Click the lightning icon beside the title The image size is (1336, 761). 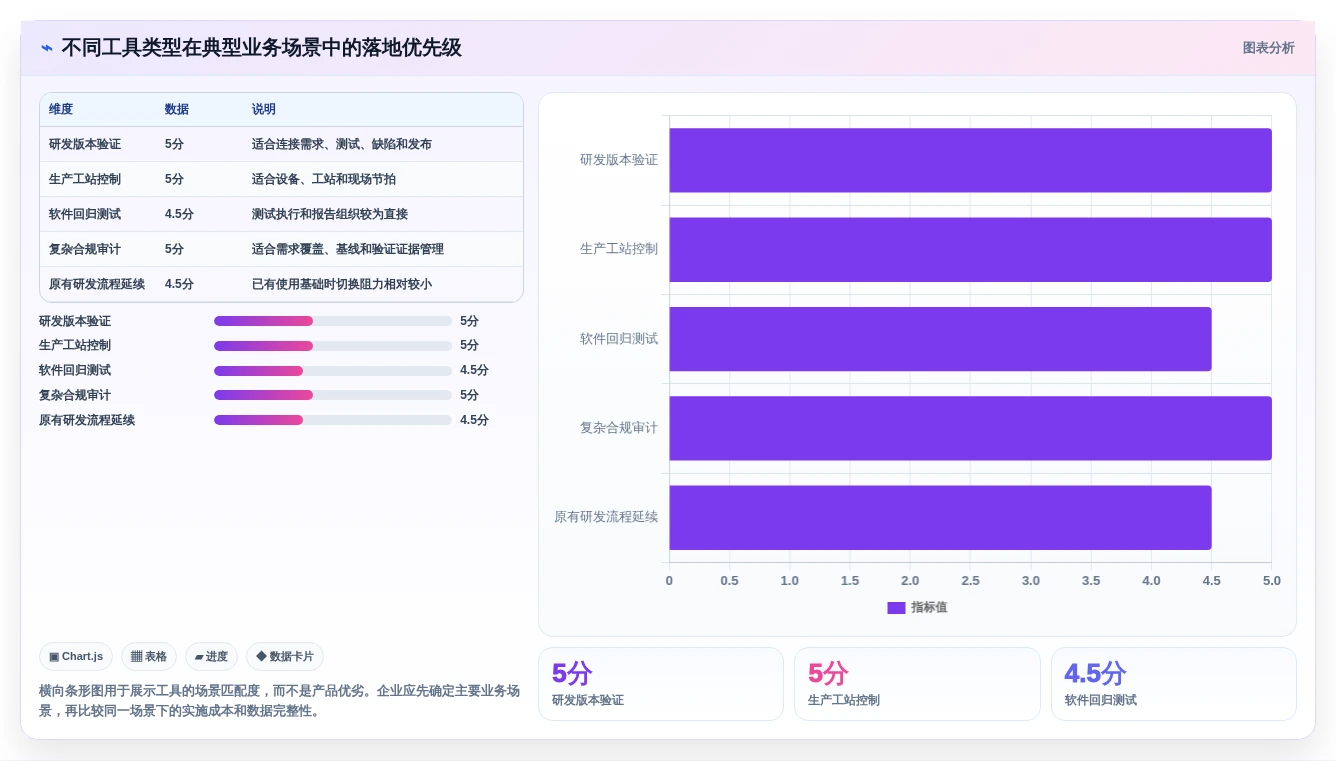coord(47,48)
